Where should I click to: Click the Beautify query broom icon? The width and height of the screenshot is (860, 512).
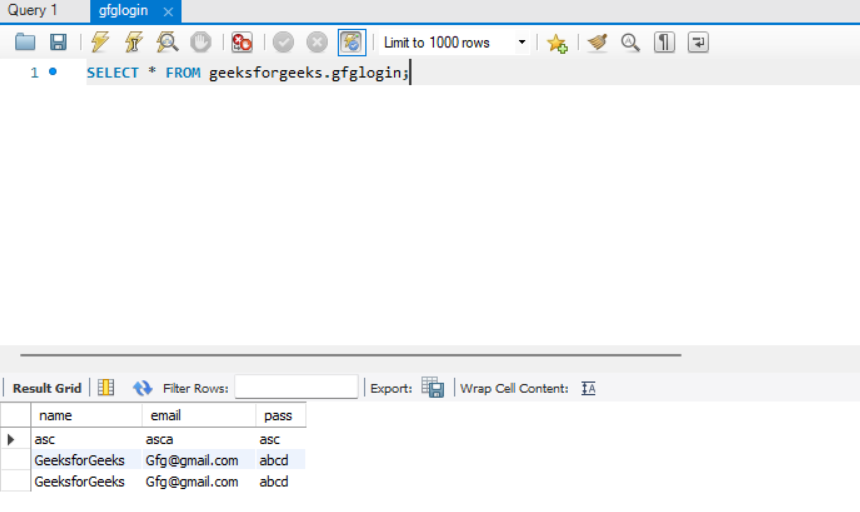[x=597, y=42]
